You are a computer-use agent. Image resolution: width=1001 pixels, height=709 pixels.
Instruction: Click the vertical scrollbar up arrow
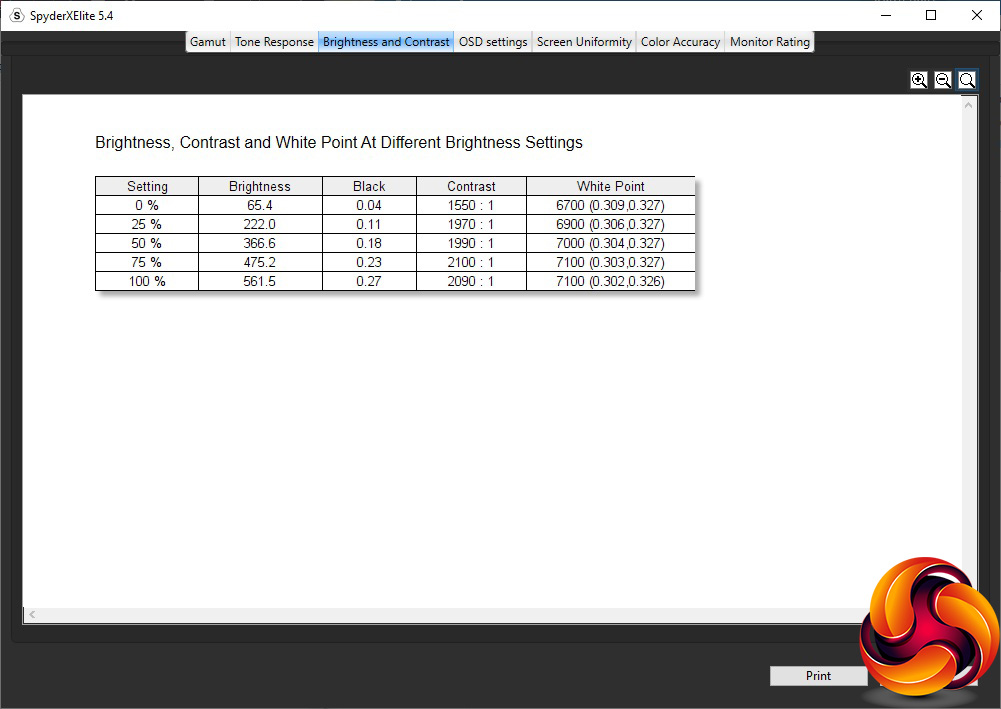[968, 105]
